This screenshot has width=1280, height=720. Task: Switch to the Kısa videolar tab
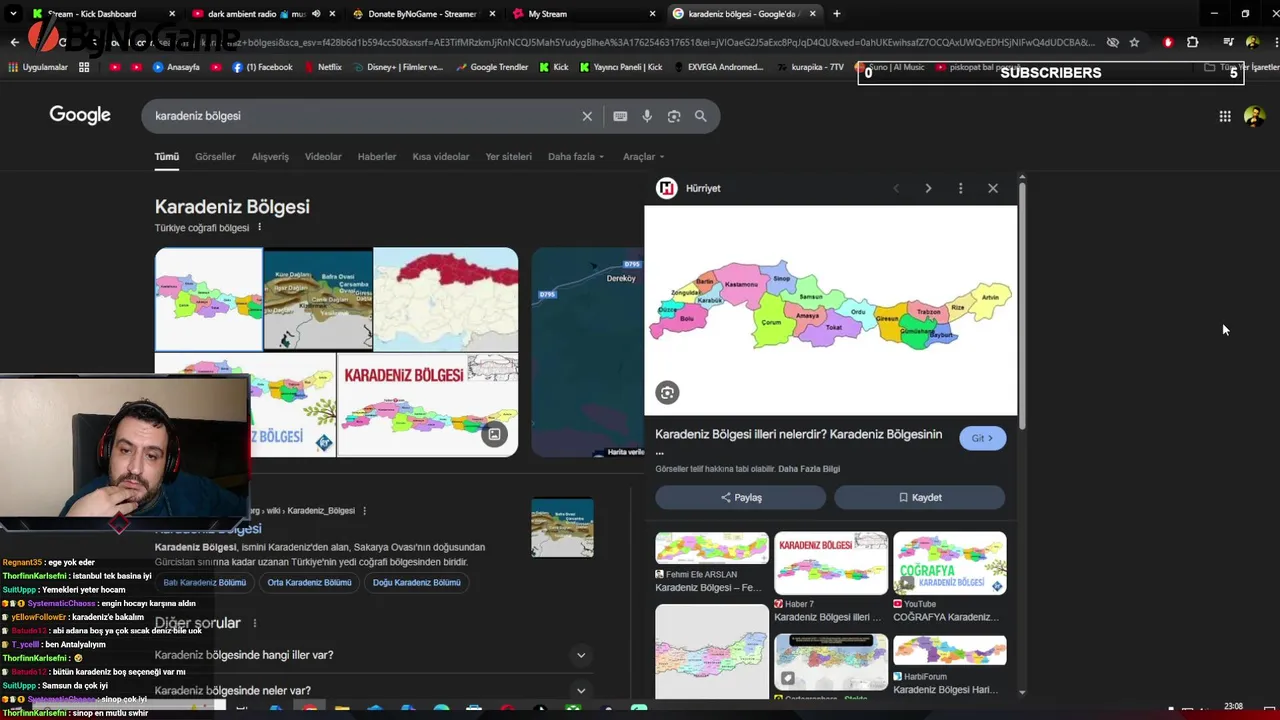tap(441, 157)
